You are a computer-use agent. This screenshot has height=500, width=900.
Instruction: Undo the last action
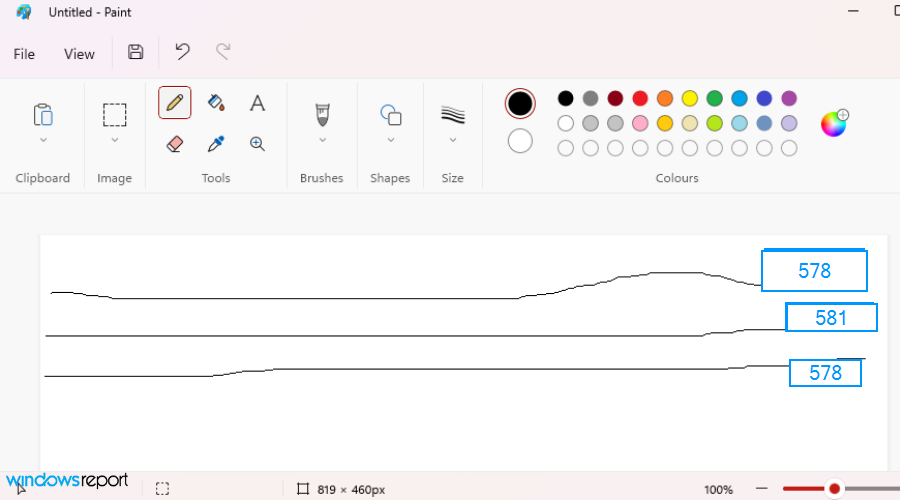click(182, 53)
